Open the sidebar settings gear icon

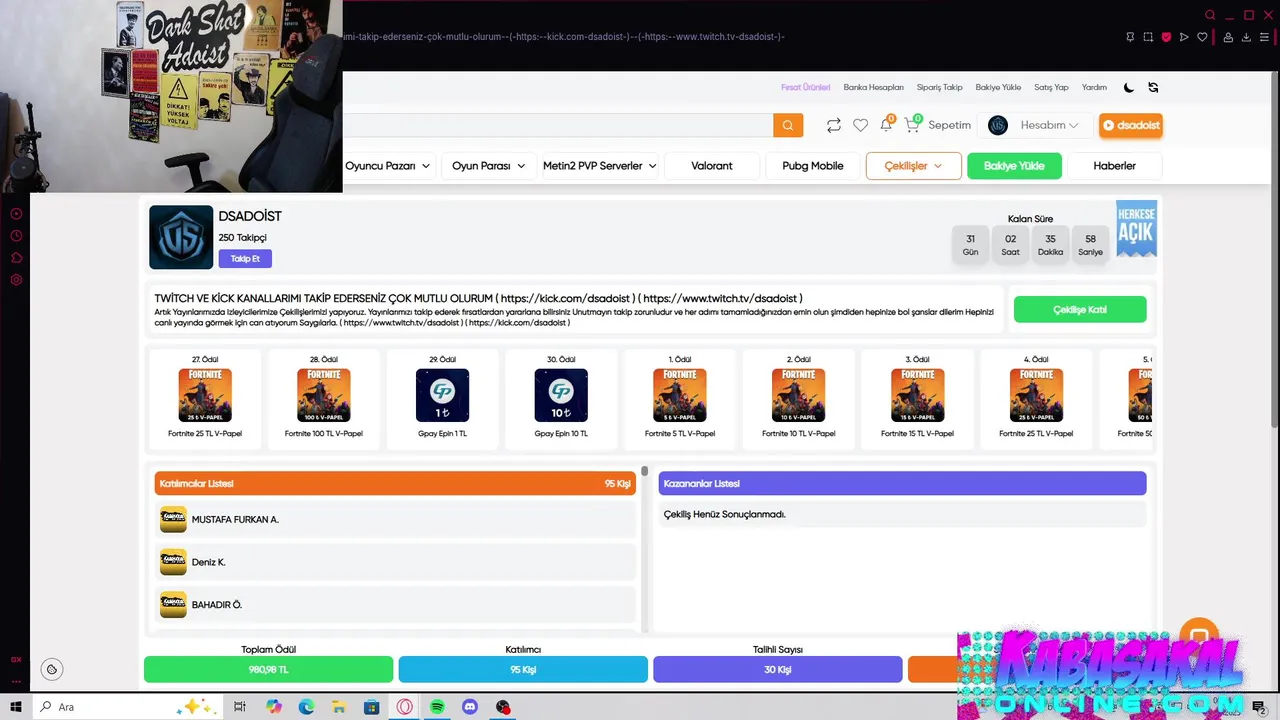pyautogui.click(x=16, y=280)
